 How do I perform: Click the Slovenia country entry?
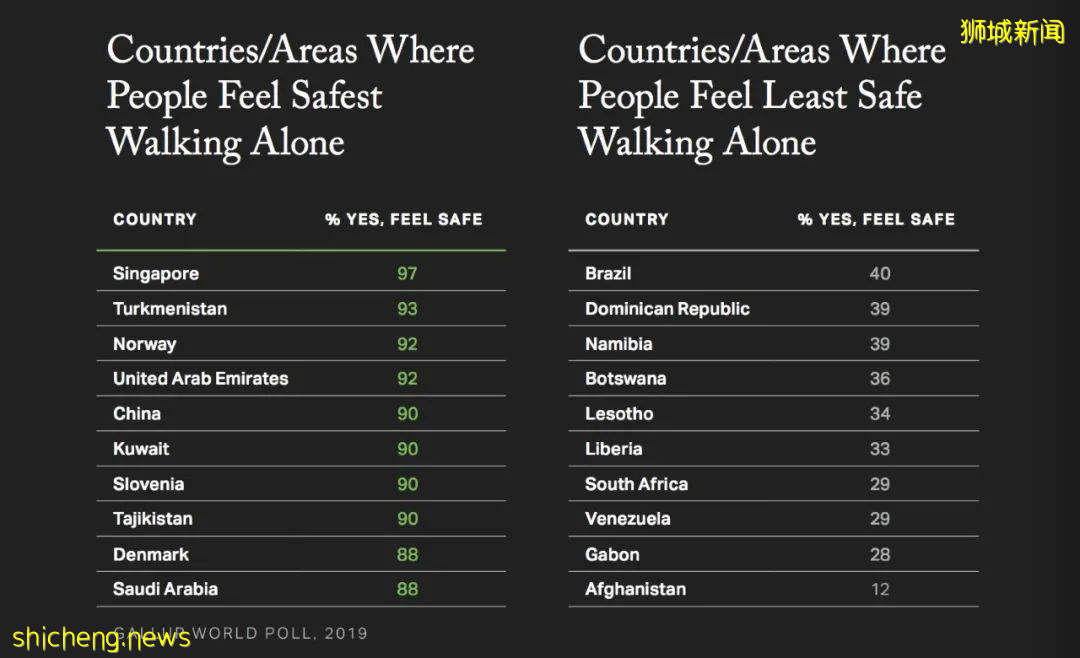tap(149, 484)
